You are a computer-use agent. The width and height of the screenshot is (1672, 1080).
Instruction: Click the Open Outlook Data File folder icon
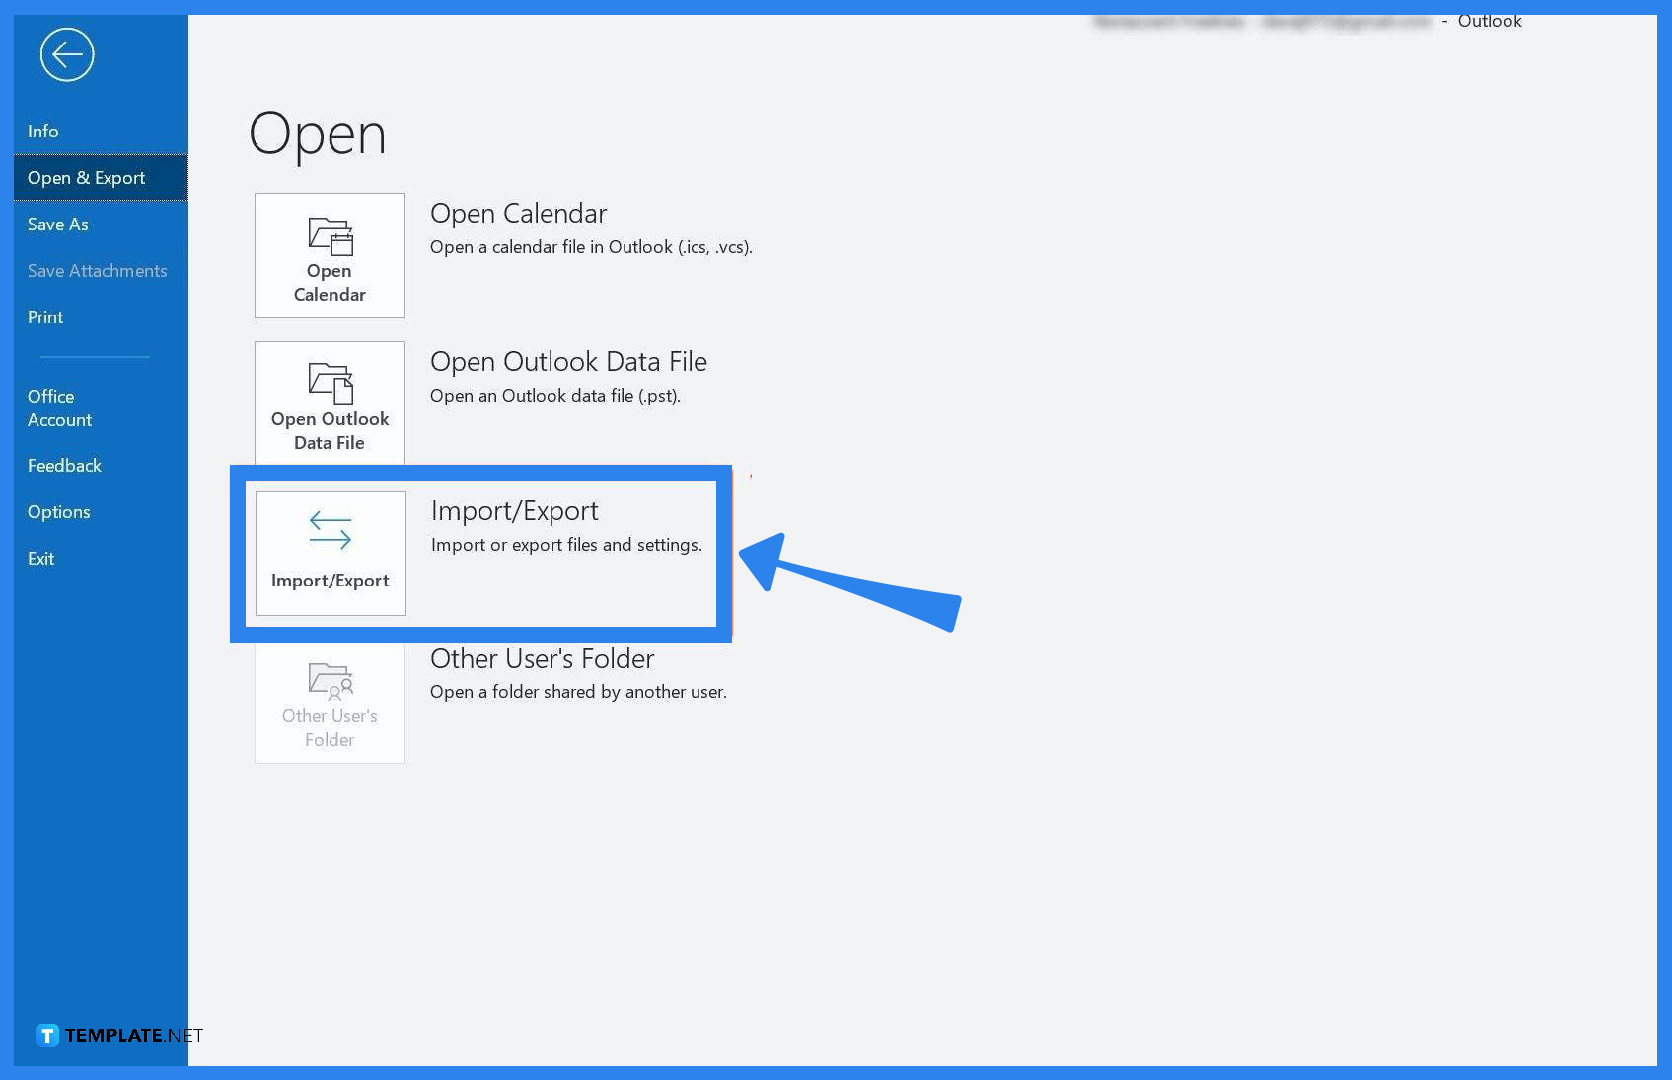[x=330, y=383]
